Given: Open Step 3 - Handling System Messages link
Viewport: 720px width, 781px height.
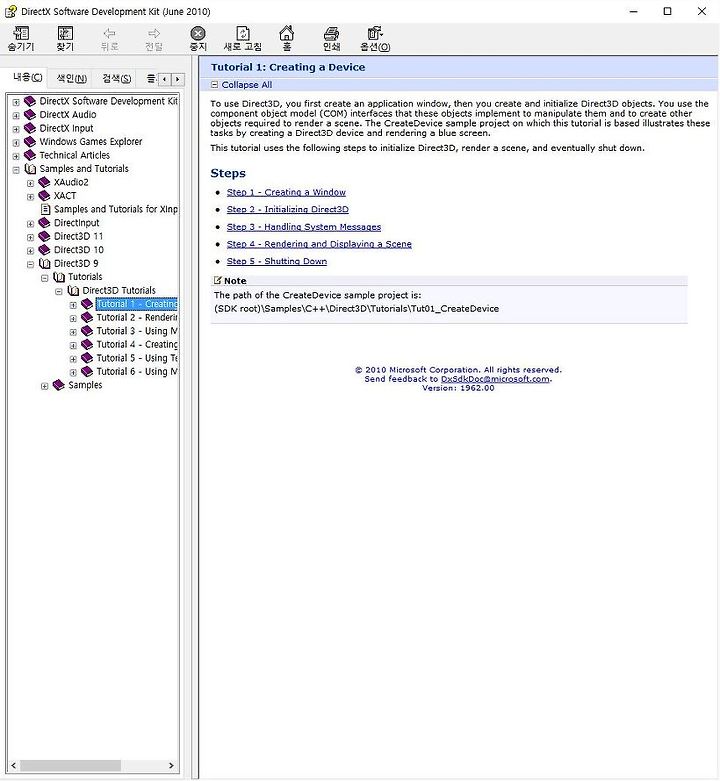Looking at the screenshot, I should coord(304,227).
